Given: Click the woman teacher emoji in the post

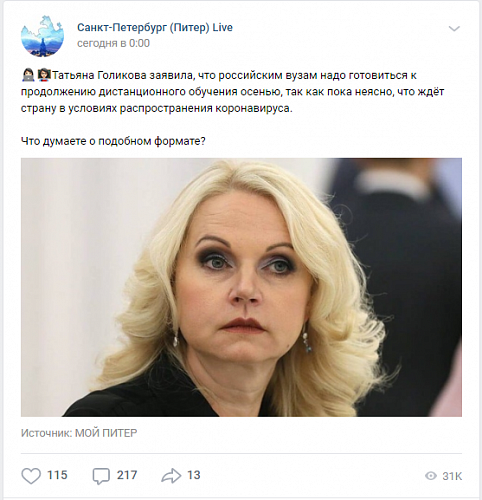Looking at the screenshot, I should (44, 75).
